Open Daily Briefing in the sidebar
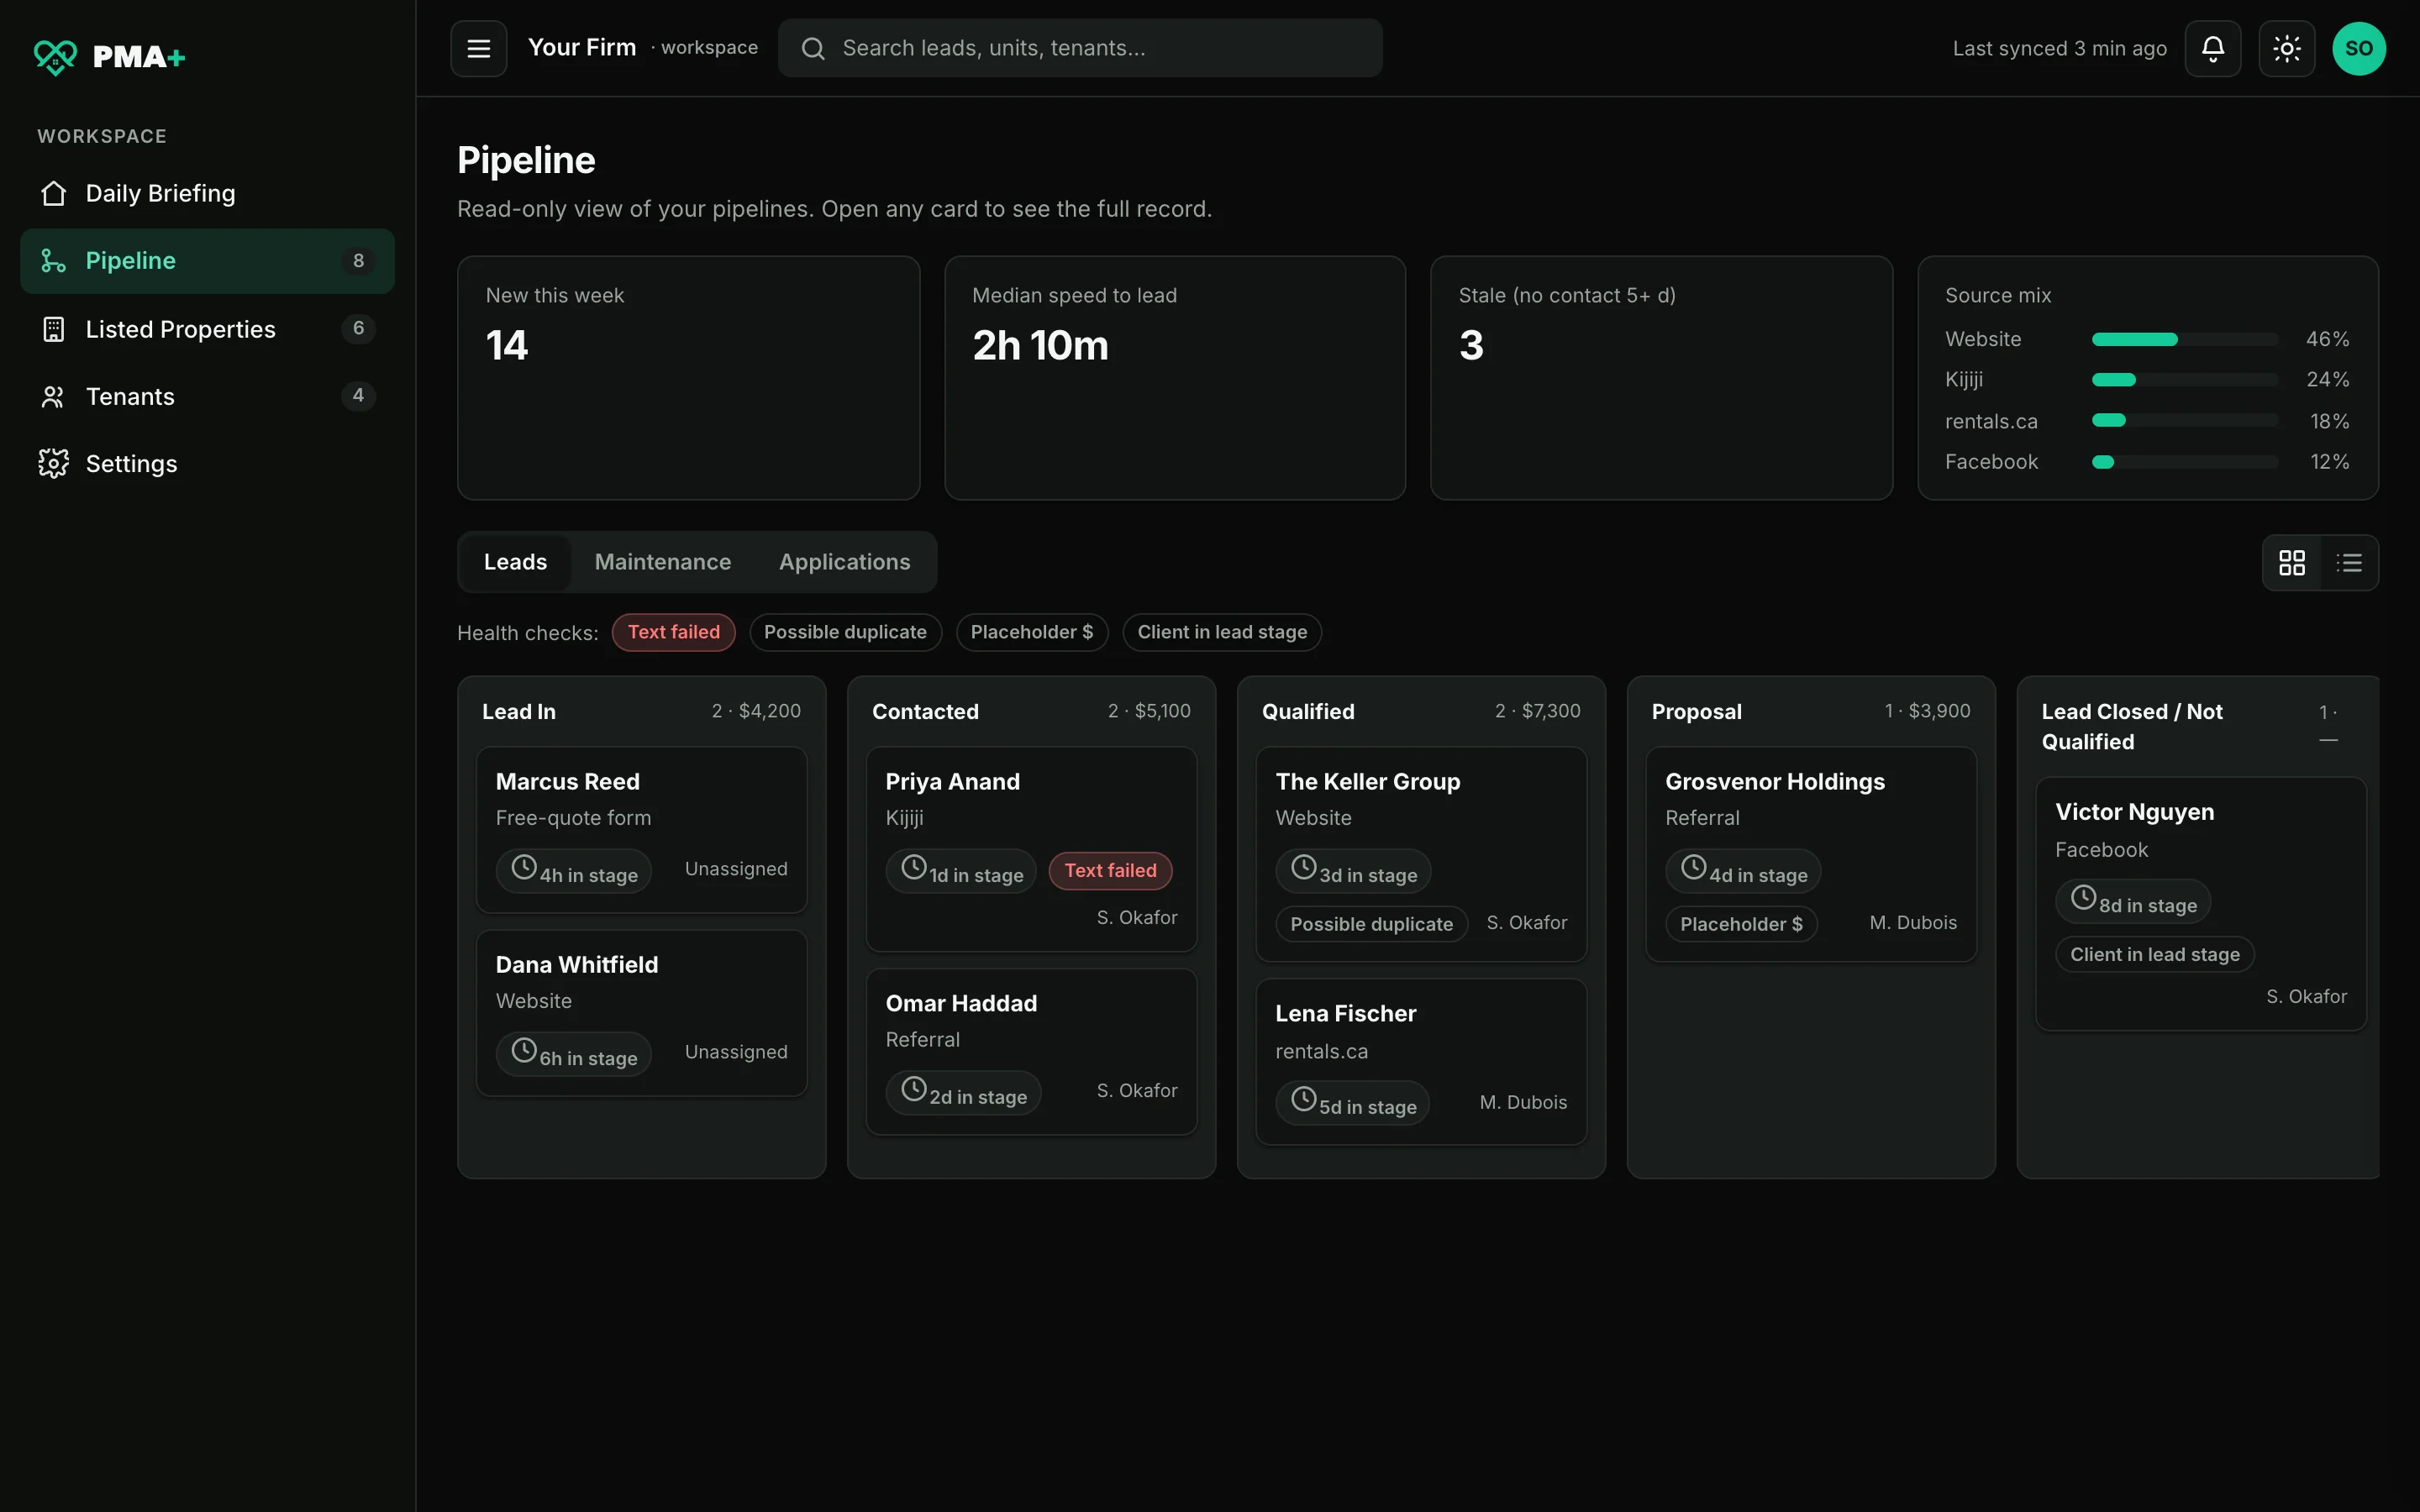2420x1512 pixels. click(x=207, y=193)
